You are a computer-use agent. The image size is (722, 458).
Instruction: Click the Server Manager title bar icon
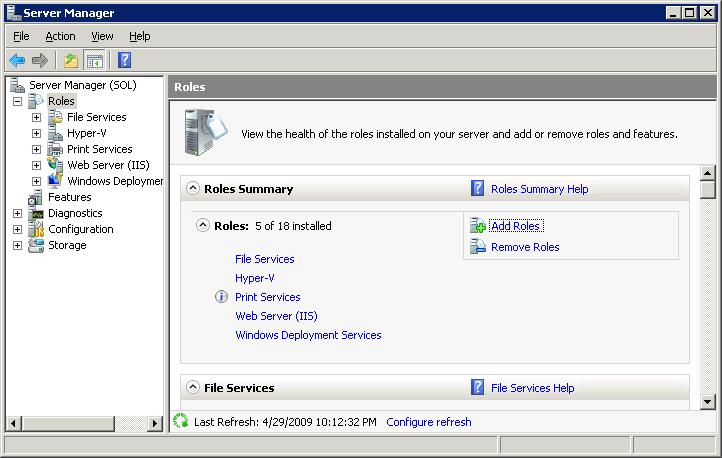[14, 12]
